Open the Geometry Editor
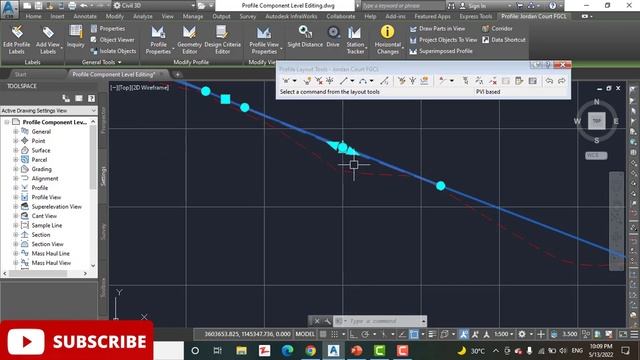Image resolution: width=640 pixels, height=360 pixels. [189, 40]
